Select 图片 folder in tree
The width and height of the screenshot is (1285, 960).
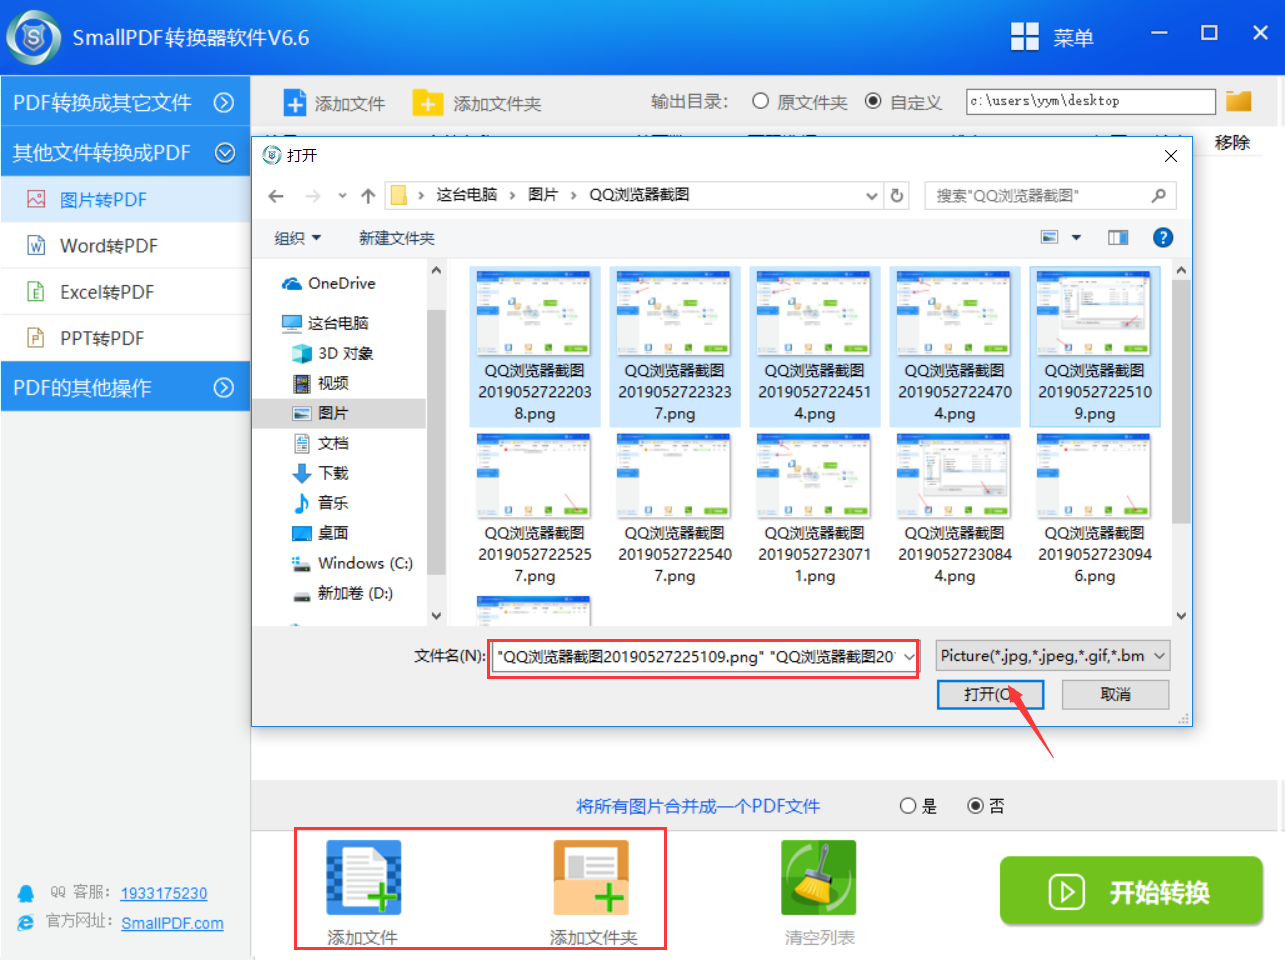coord(340,413)
